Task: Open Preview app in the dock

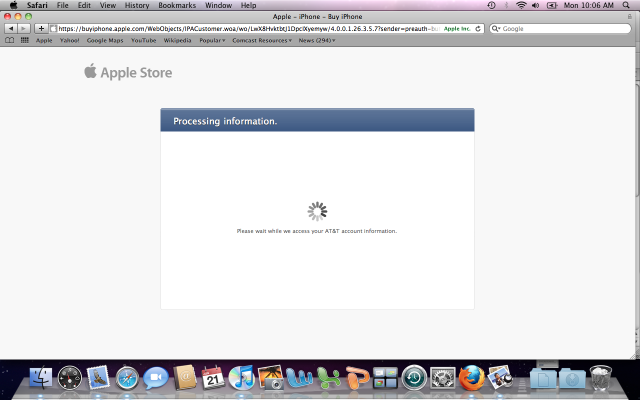Action: pos(501,377)
